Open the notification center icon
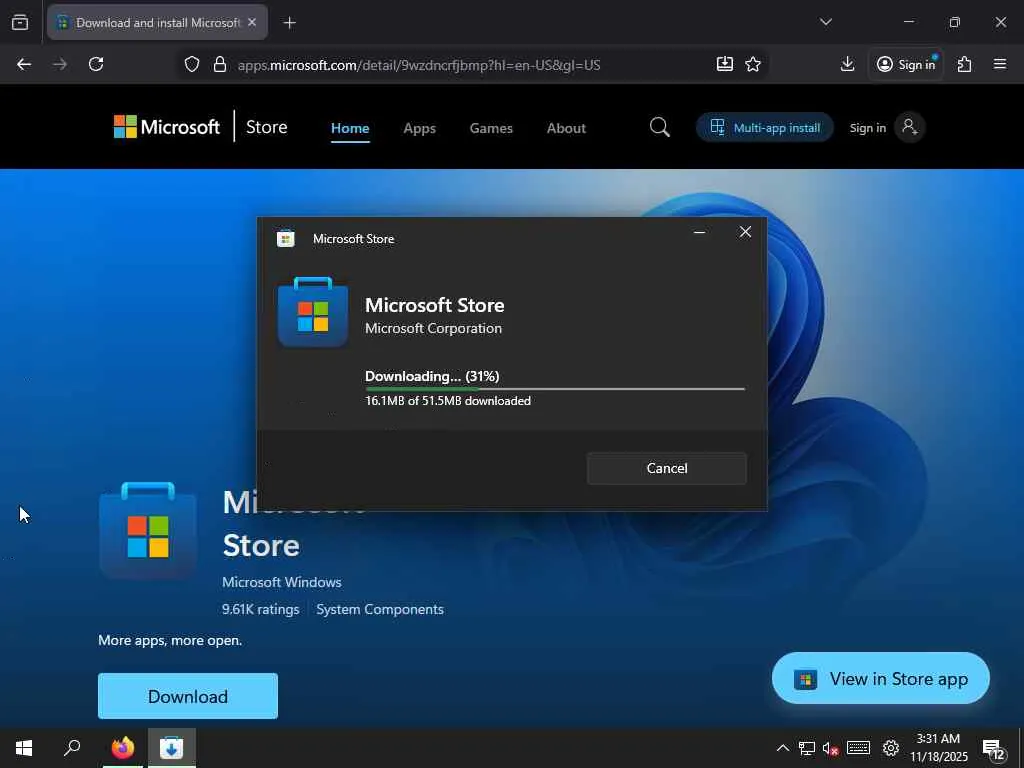The height and width of the screenshot is (768, 1024). click(994, 749)
